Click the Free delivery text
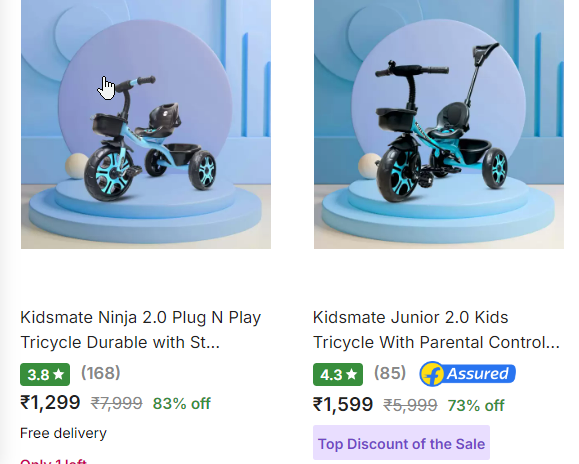Image resolution: width=579 pixels, height=464 pixels. click(64, 433)
